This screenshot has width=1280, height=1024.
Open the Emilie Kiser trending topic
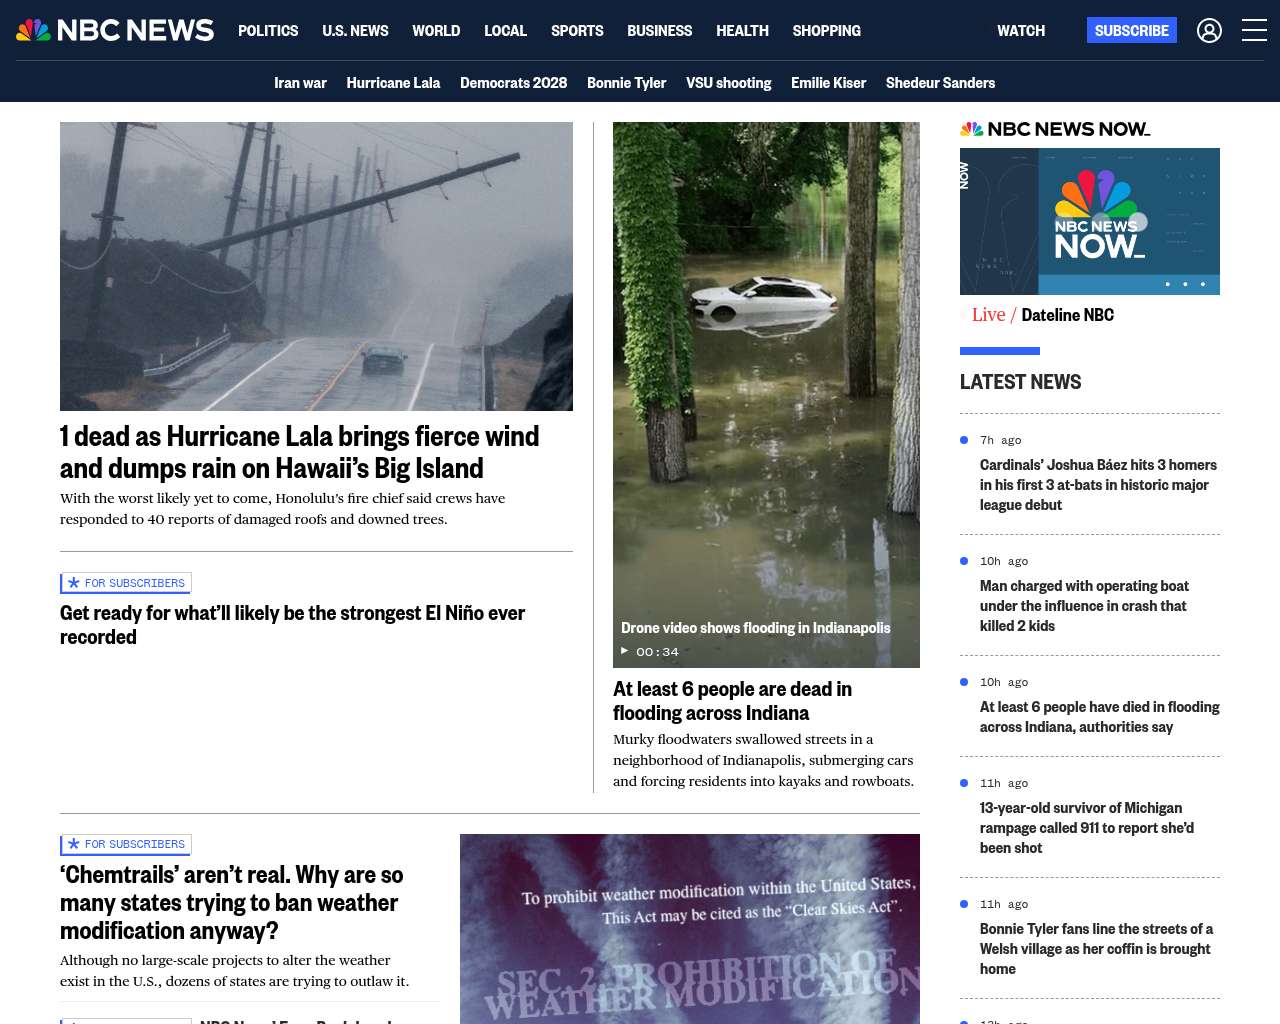pos(828,83)
